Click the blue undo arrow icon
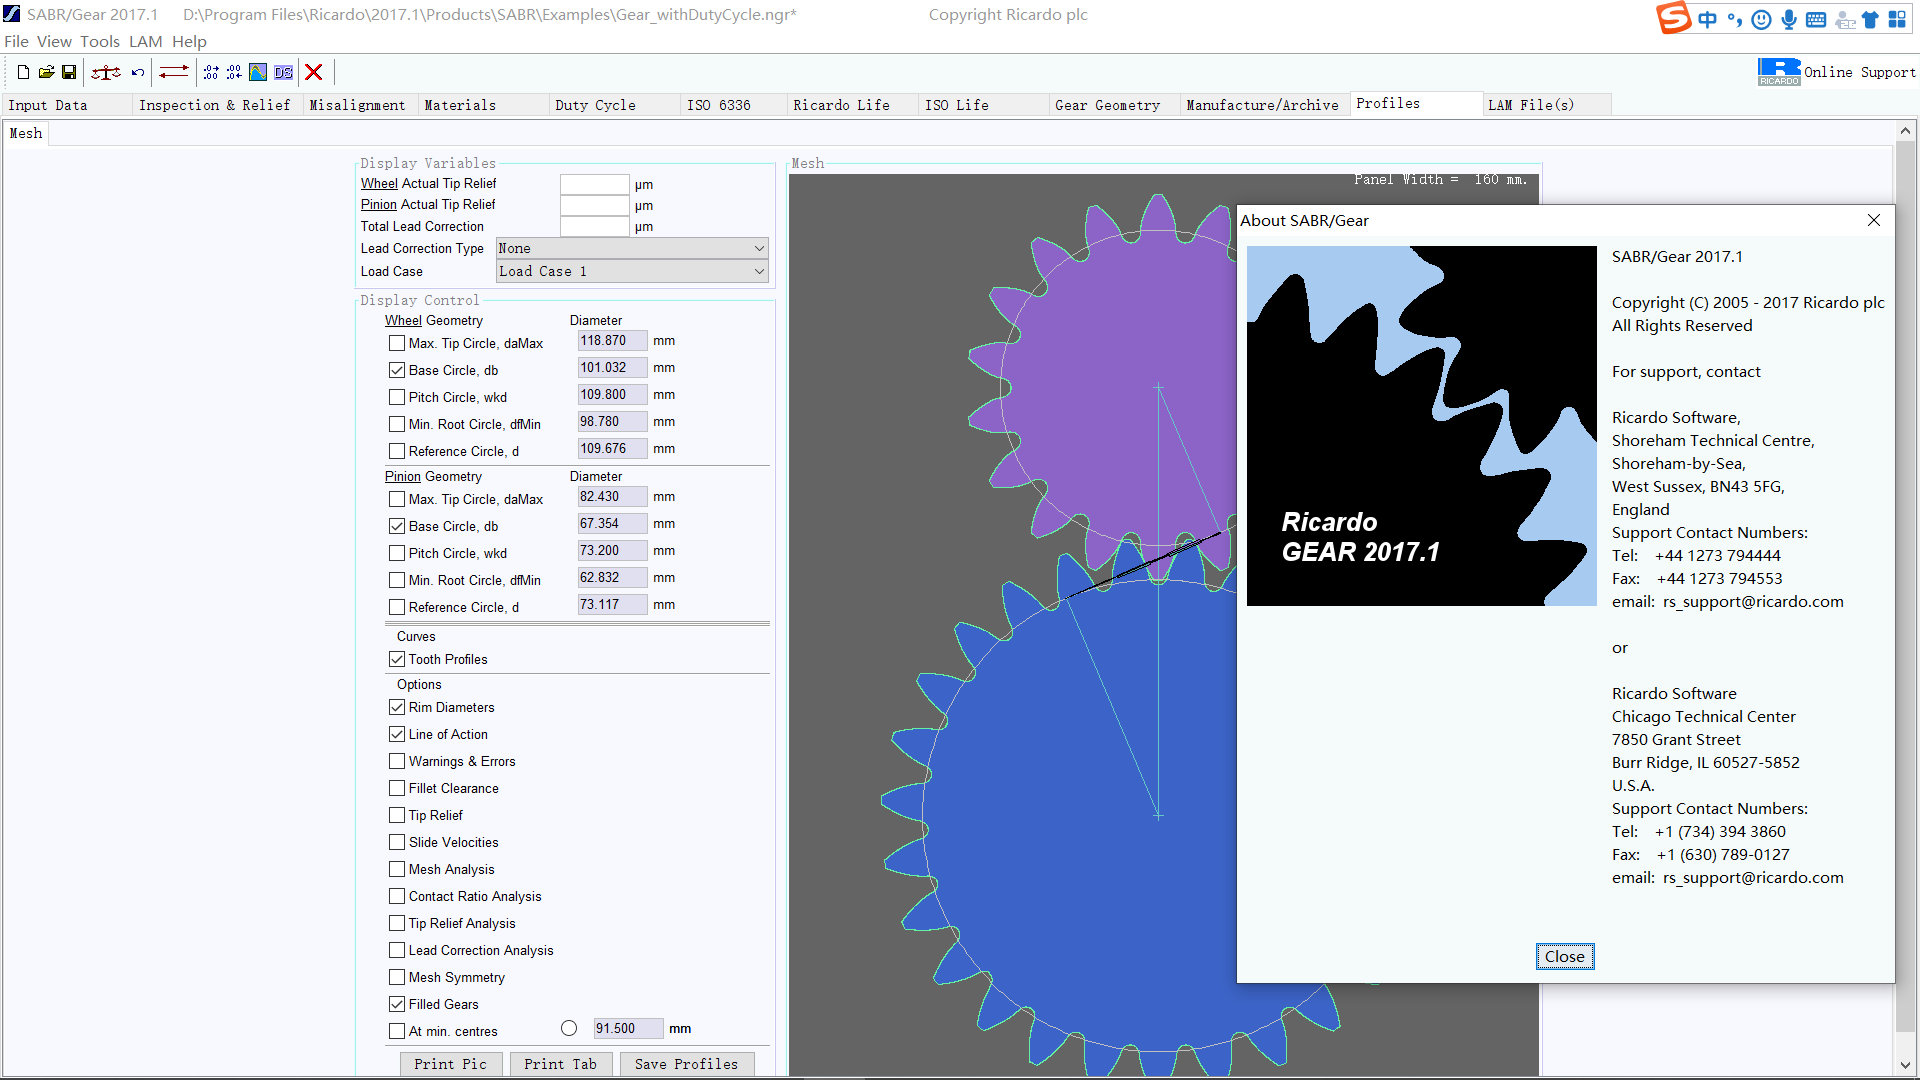Screen dimensions: 1920x1080 138,72
